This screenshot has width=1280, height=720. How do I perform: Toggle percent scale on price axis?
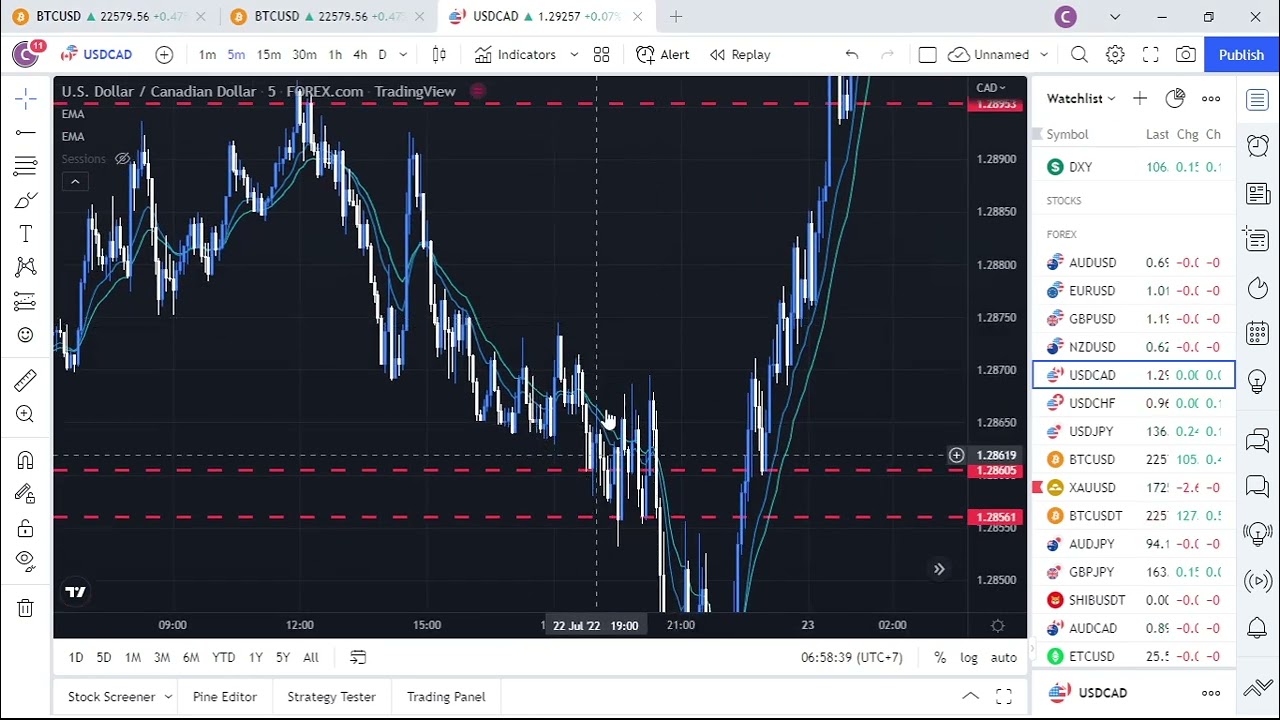pos(940,658)
